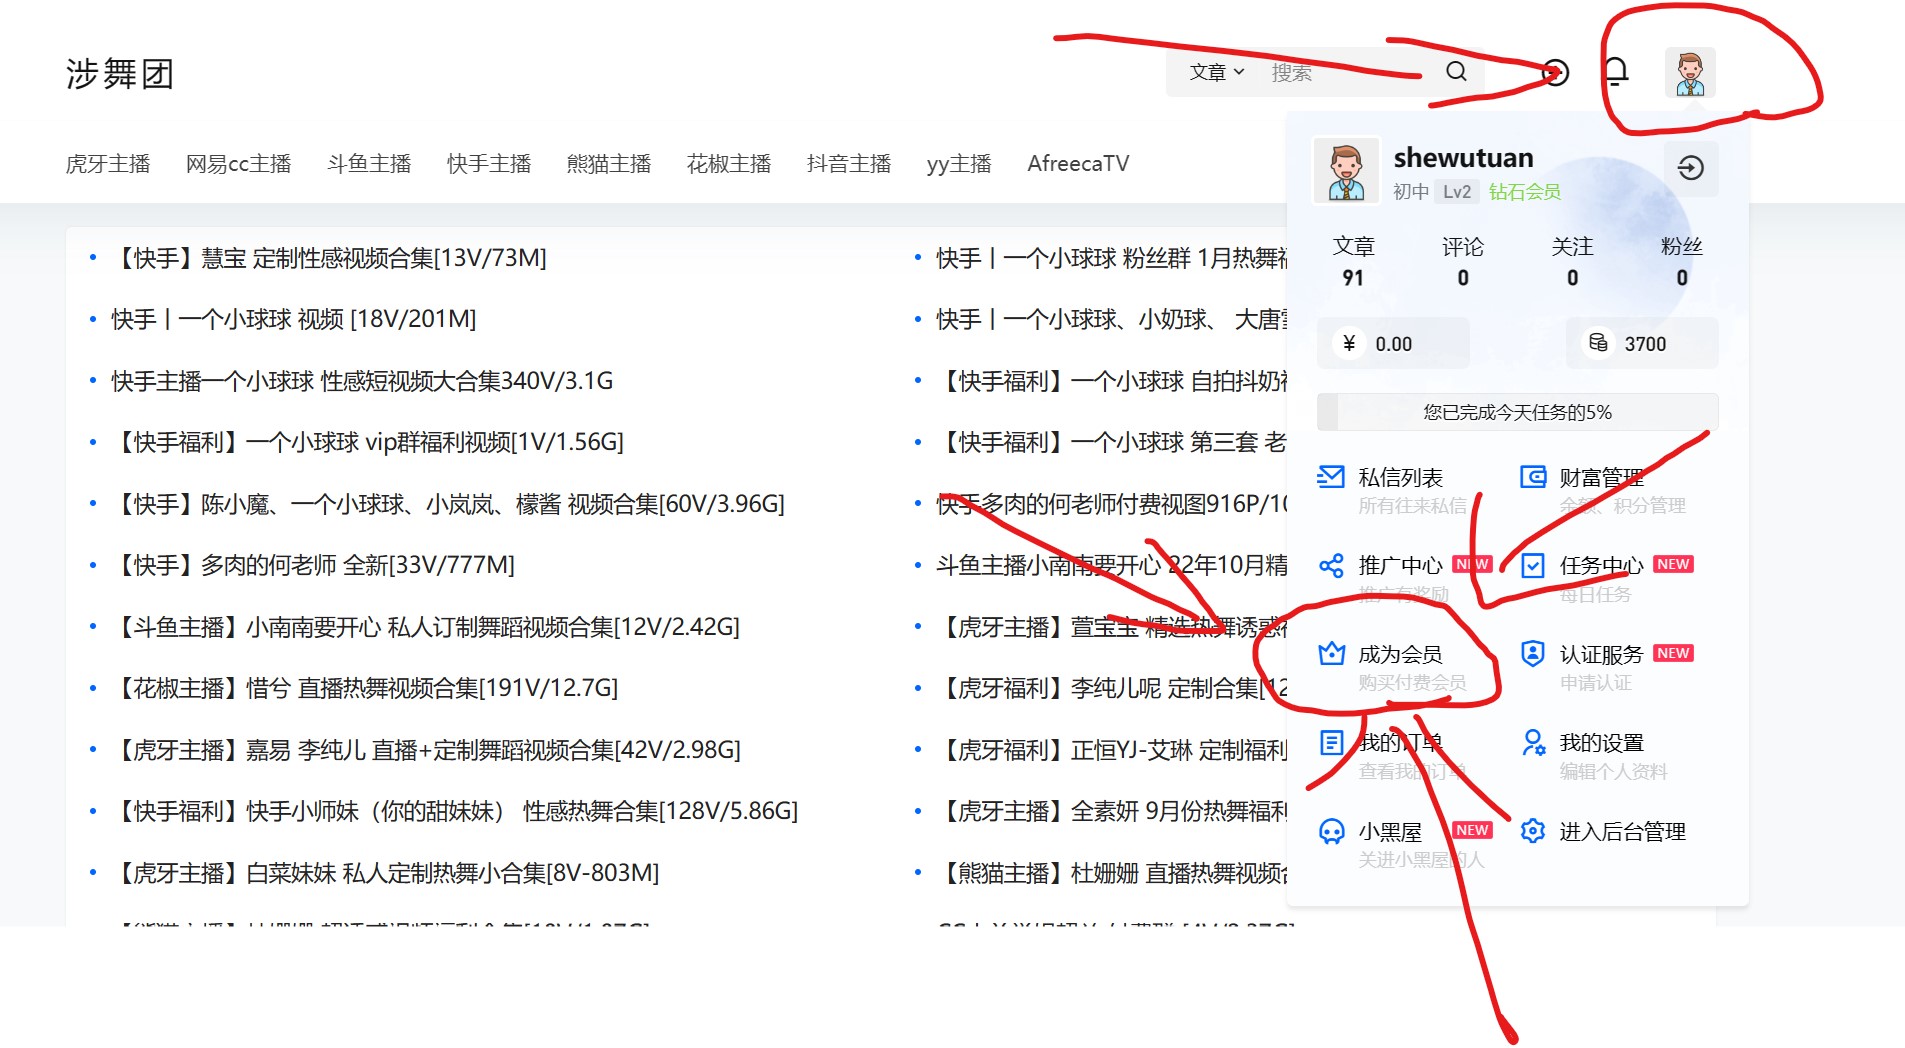Open the notification bell
The image size is (1905, 1048).
[1616, 72]
